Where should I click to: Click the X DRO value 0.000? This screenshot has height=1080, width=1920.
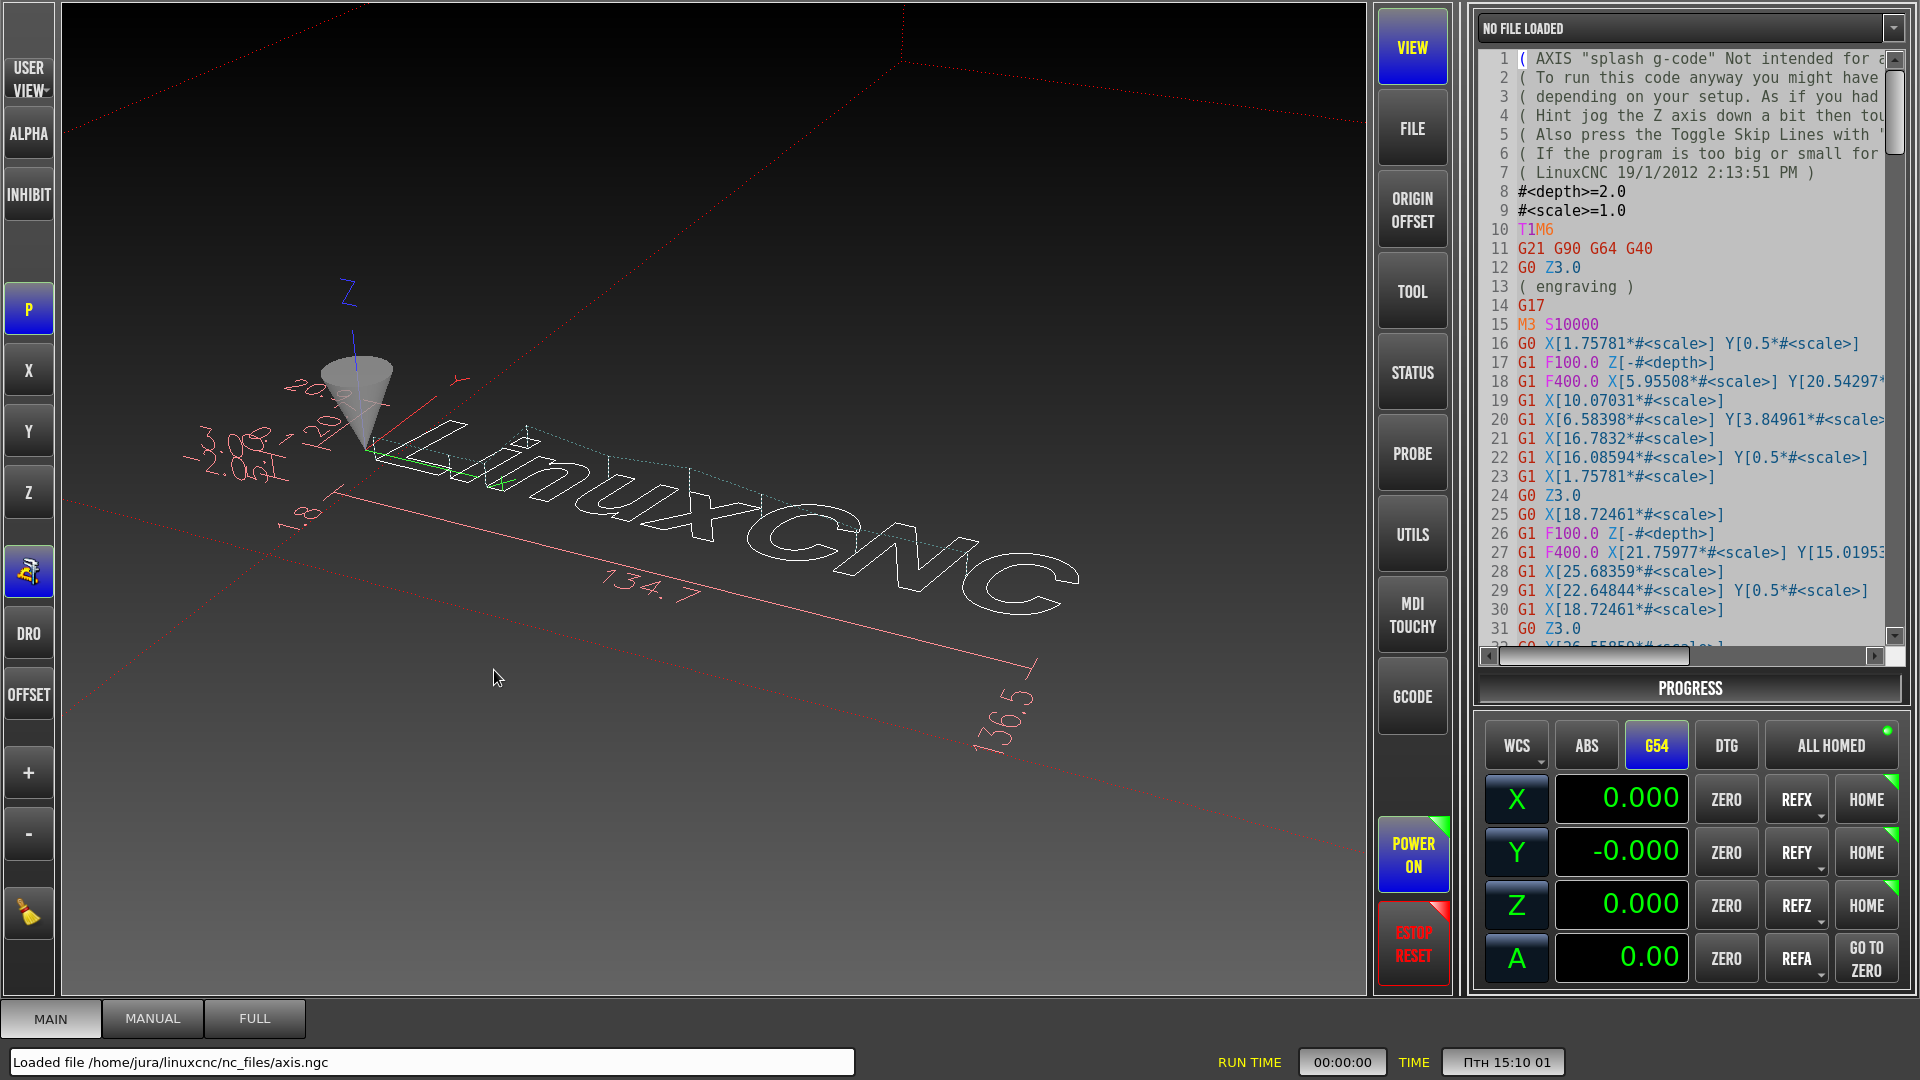(1621, 799)
